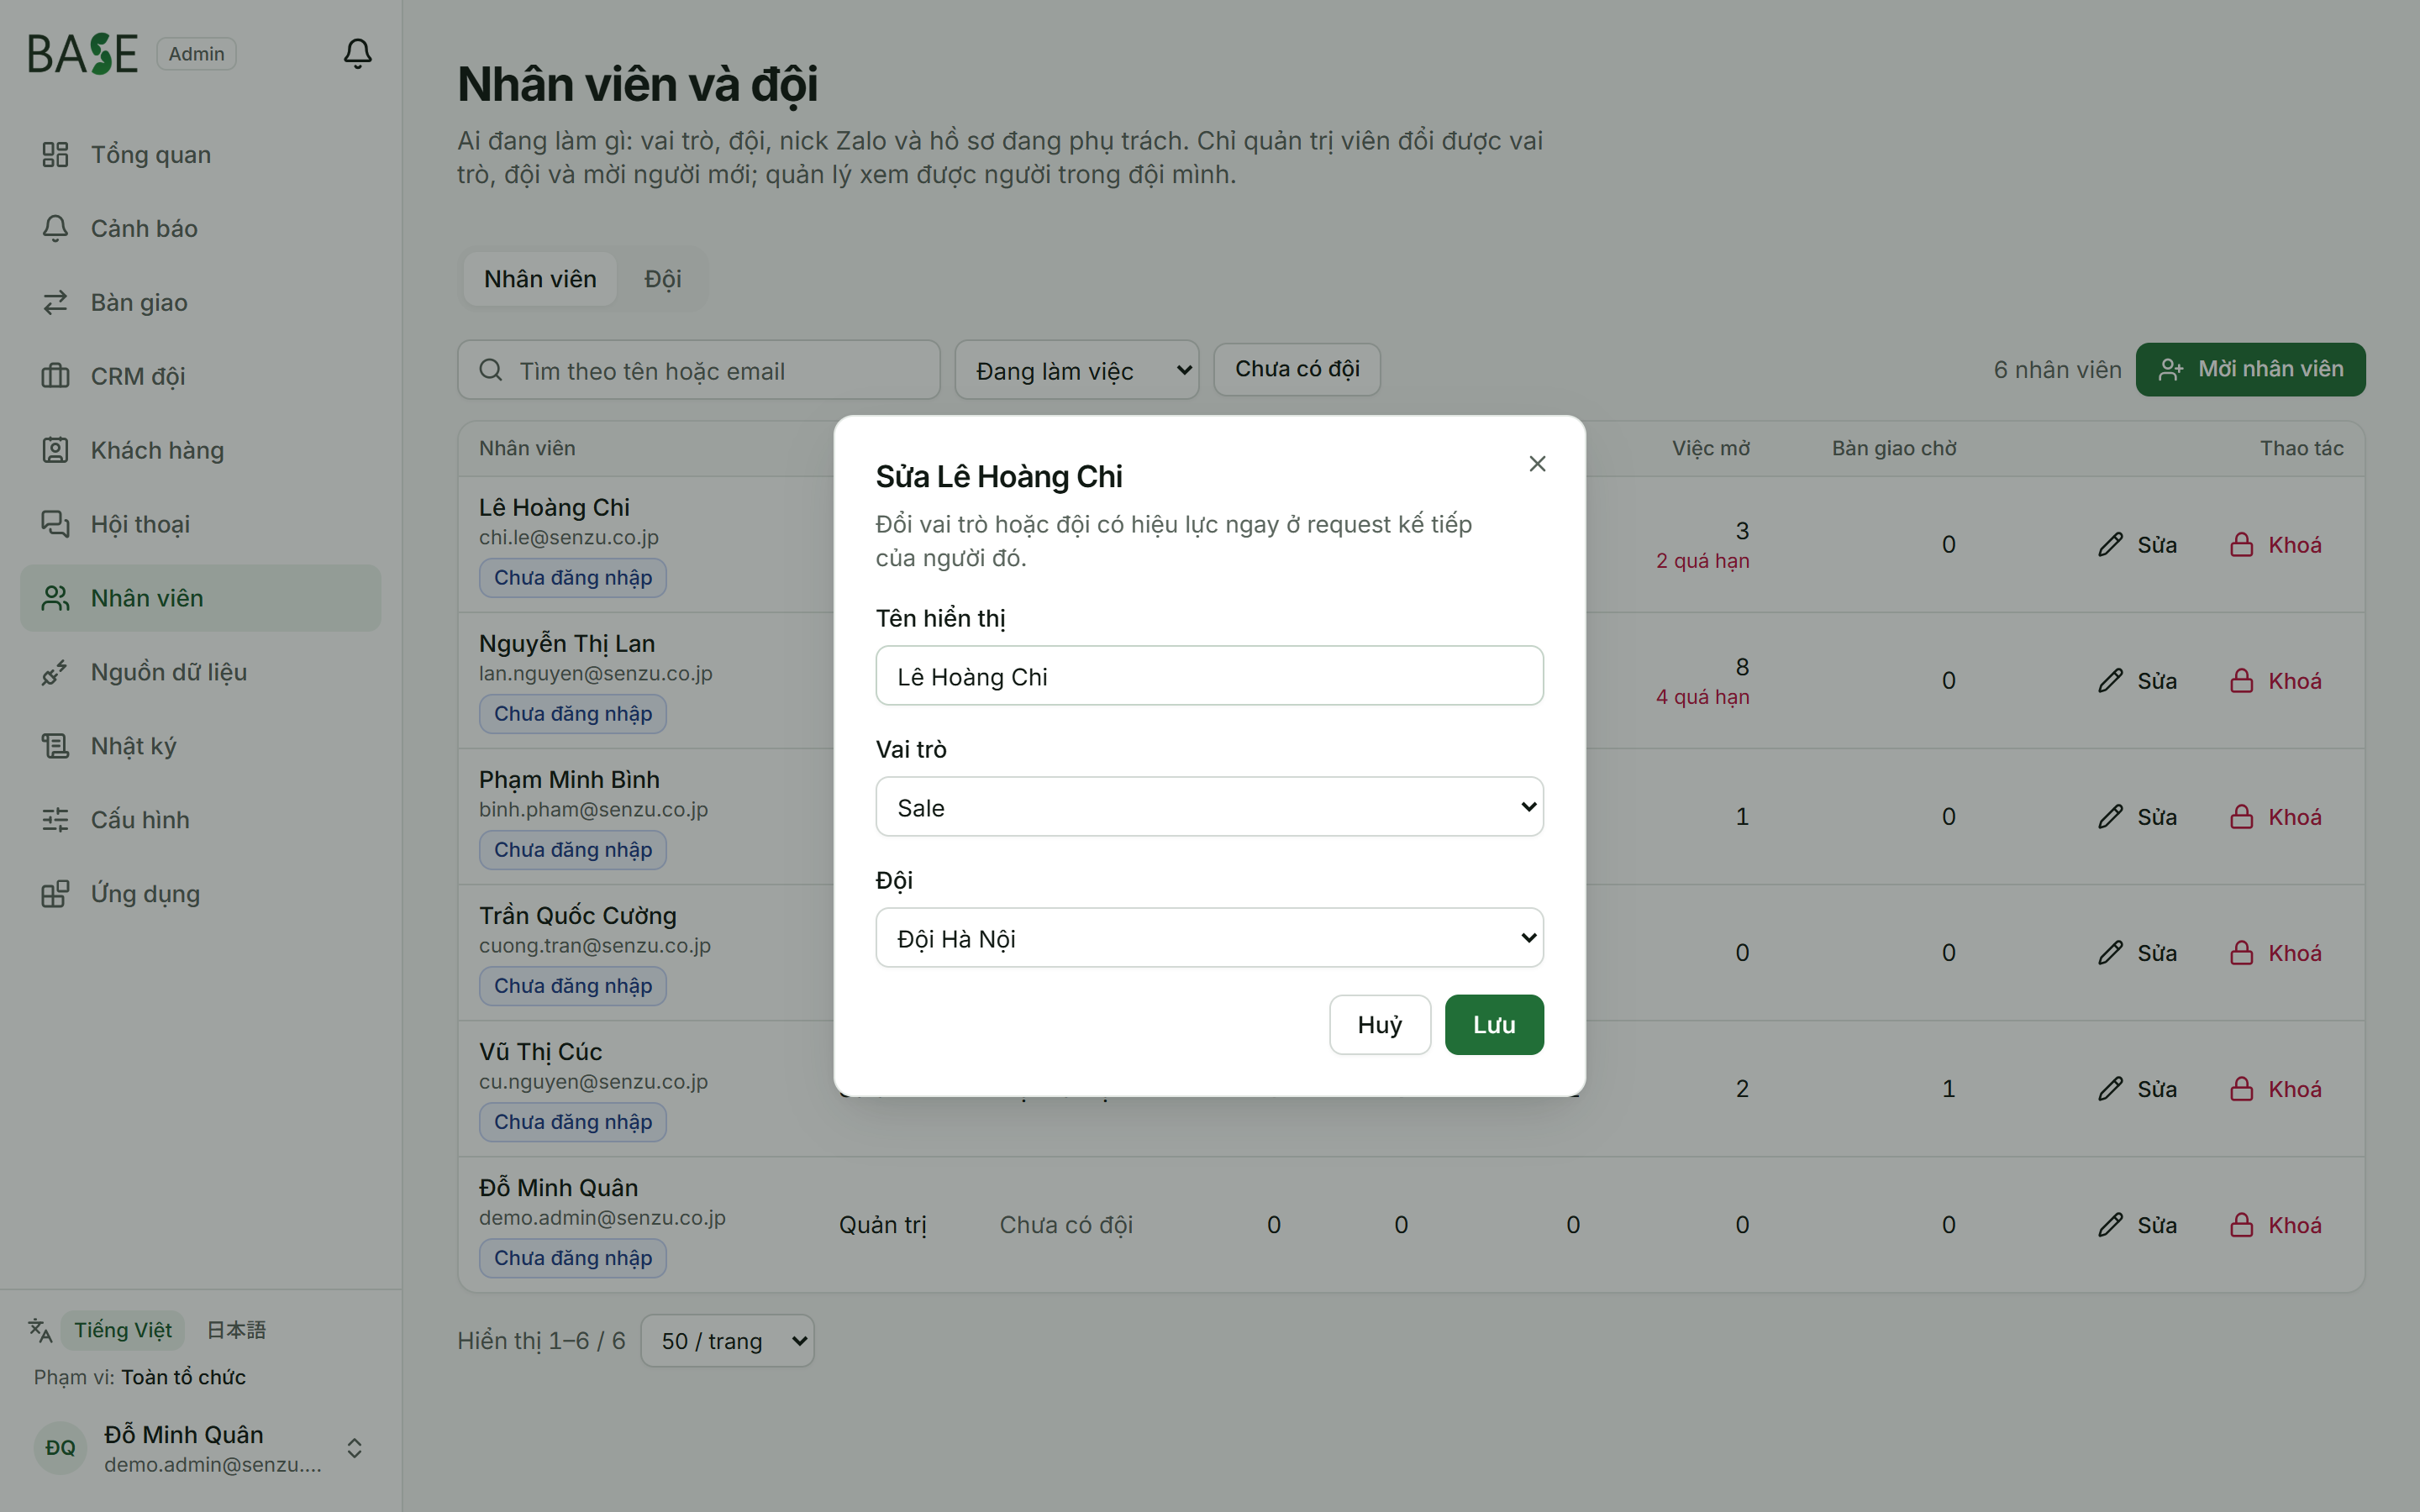Switch to the Đội tab
2420x1512 pixels.
662,279
